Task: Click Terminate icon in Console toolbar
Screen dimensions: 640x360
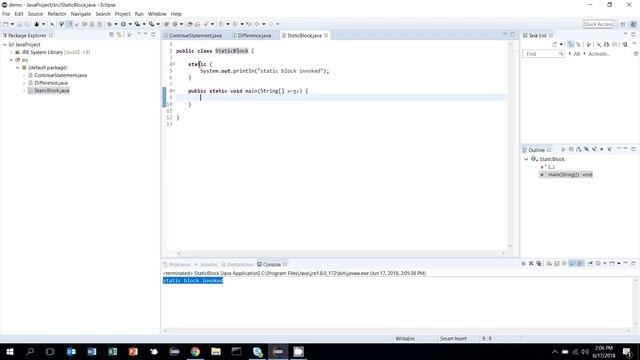Action: click(523, 264)
